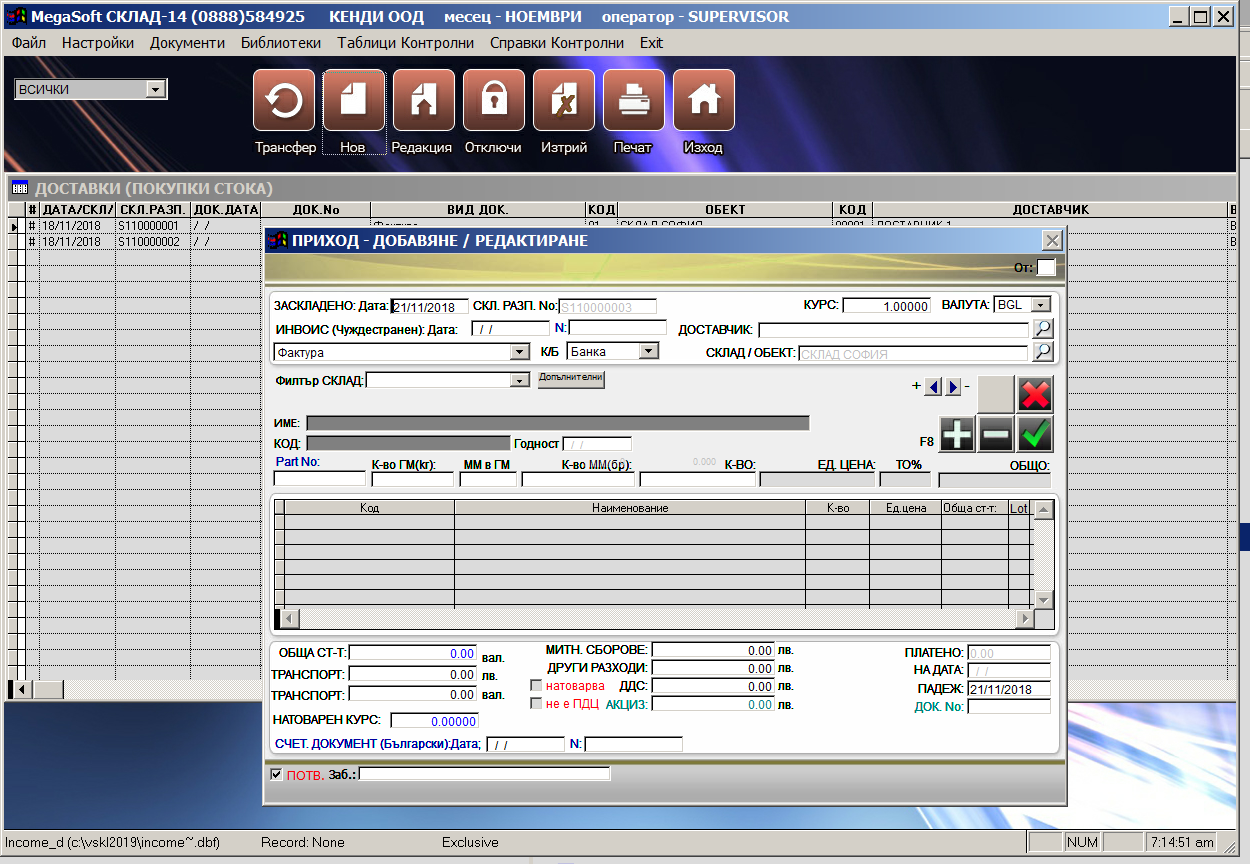Screen dimensions: 1250x864
Task: Expand the ВСИЧКИ filter dropdown
Action: click(155, 90)
